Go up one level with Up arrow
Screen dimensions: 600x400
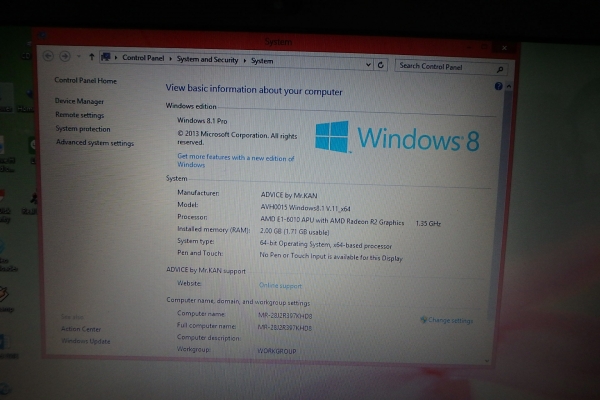pyautogui.click(x=91, y=57)
